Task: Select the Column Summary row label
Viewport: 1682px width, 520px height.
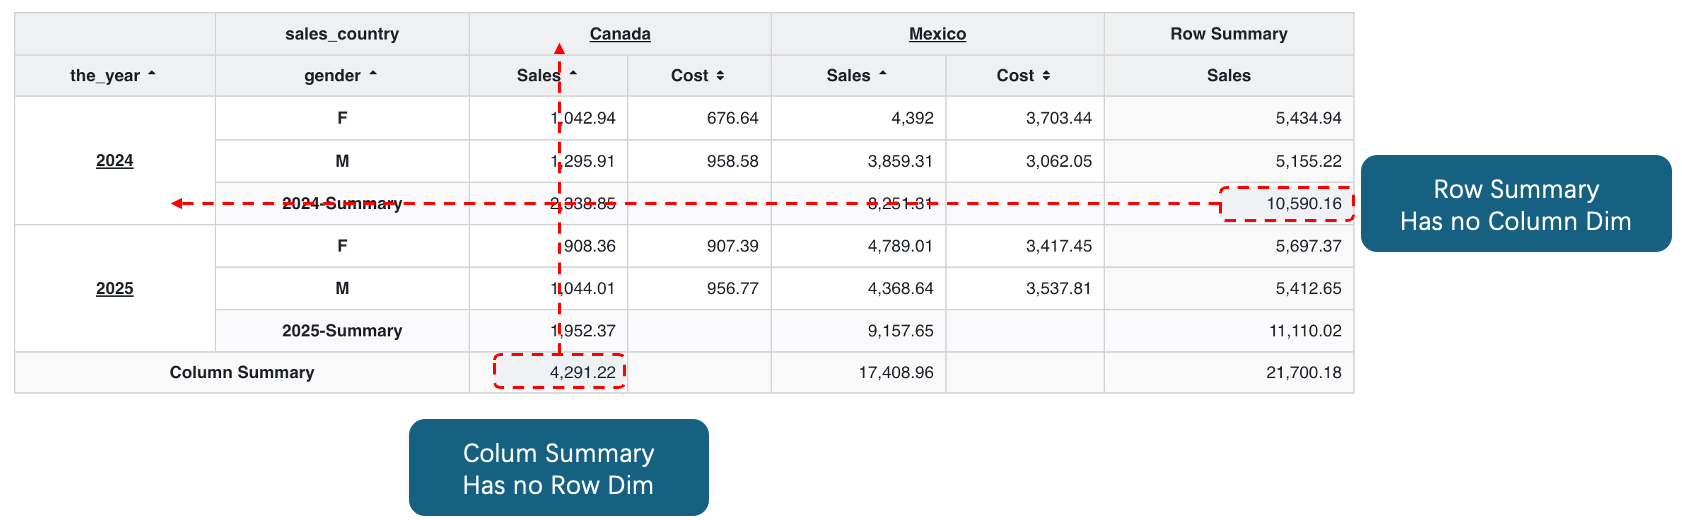Action: [x=242, y=373]
